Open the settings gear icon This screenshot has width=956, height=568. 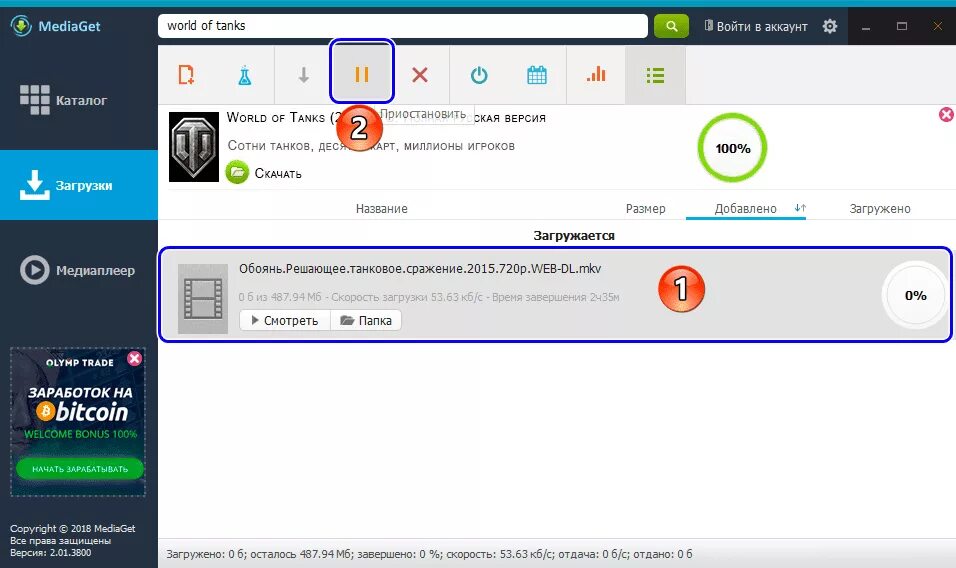[x=830, y=26]
